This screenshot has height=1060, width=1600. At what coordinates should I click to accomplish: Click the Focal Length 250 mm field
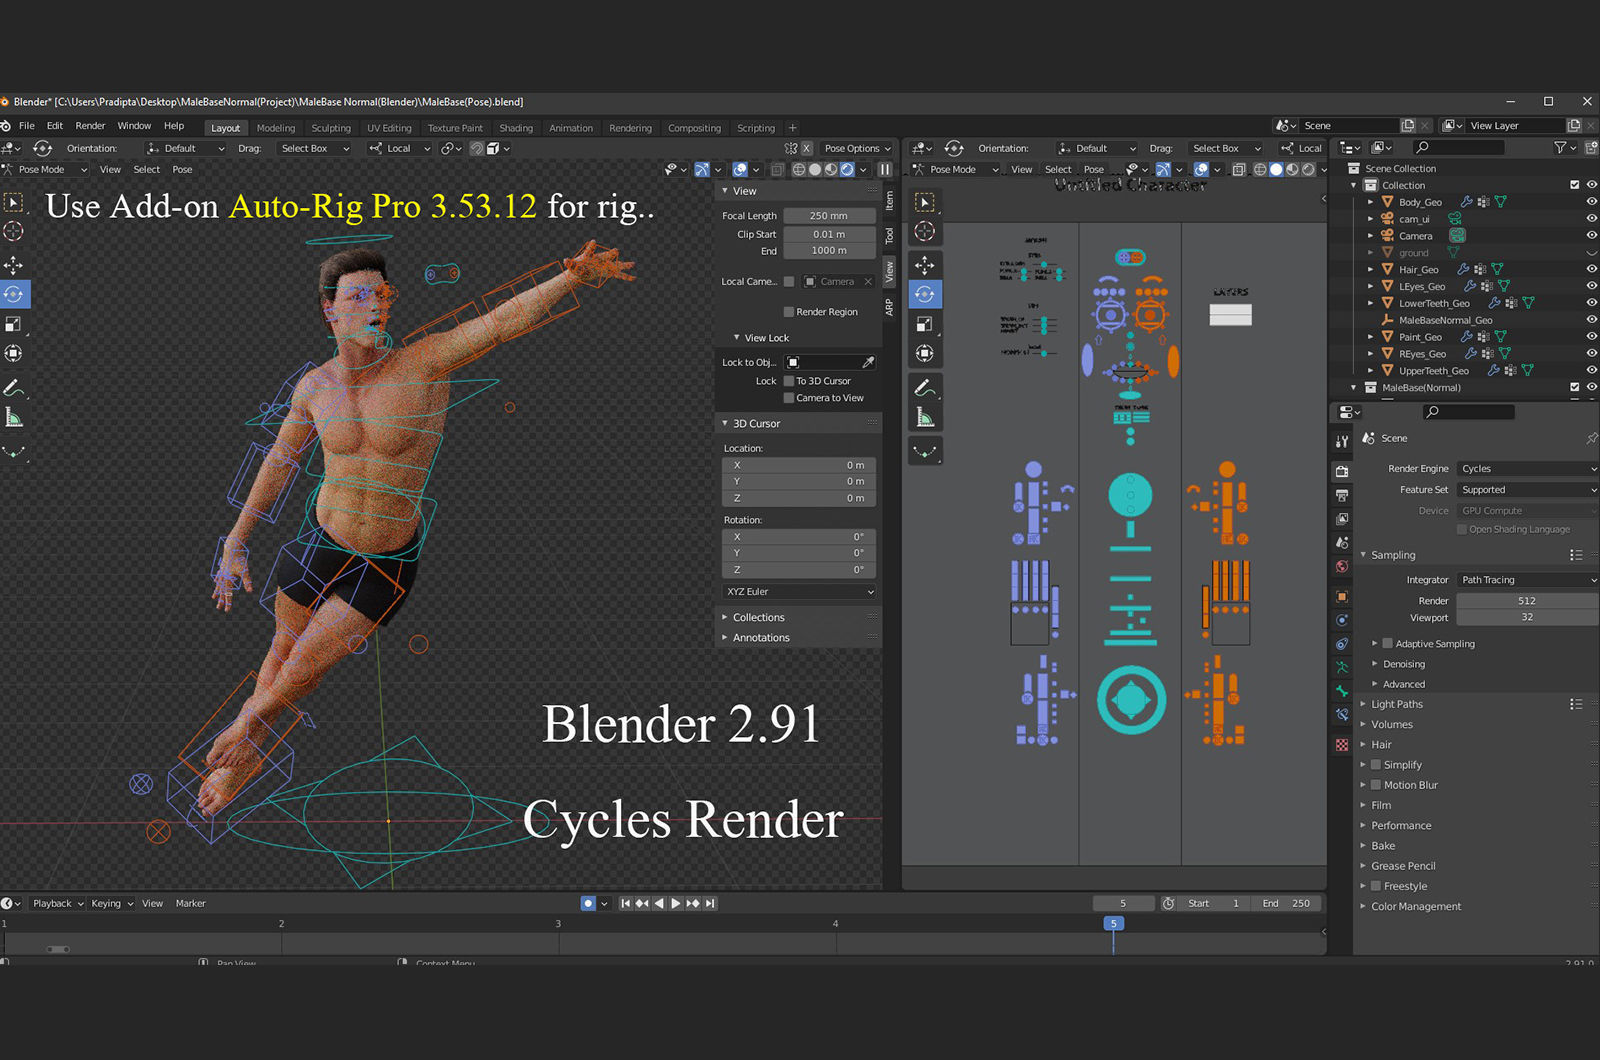(829, 216)
